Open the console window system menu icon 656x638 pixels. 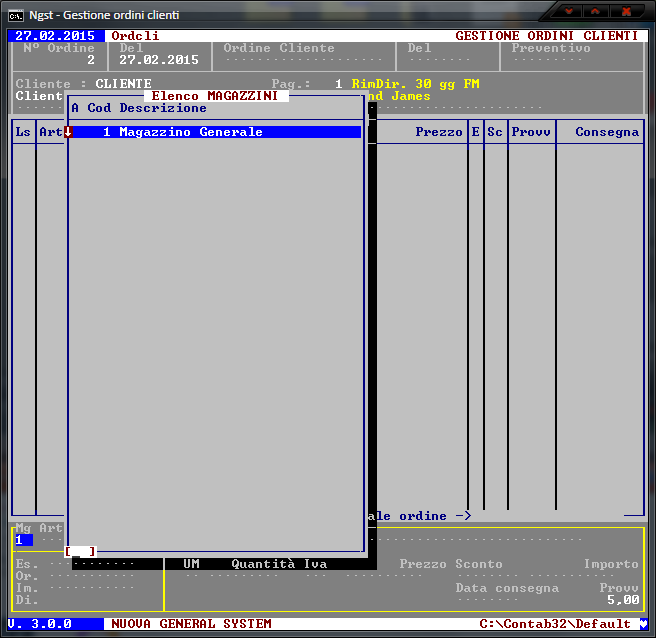coord(16,15)
